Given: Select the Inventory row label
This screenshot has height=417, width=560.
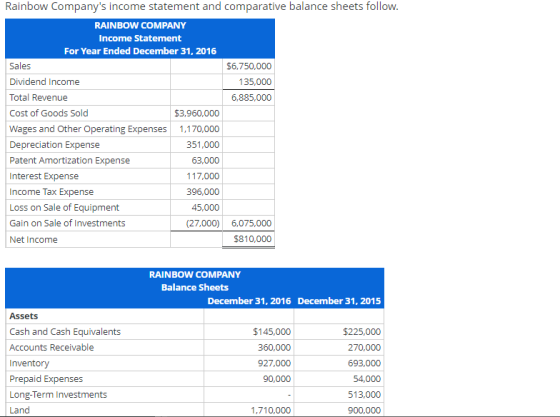Looking at the screenshot, I should (x=29, y=363).
